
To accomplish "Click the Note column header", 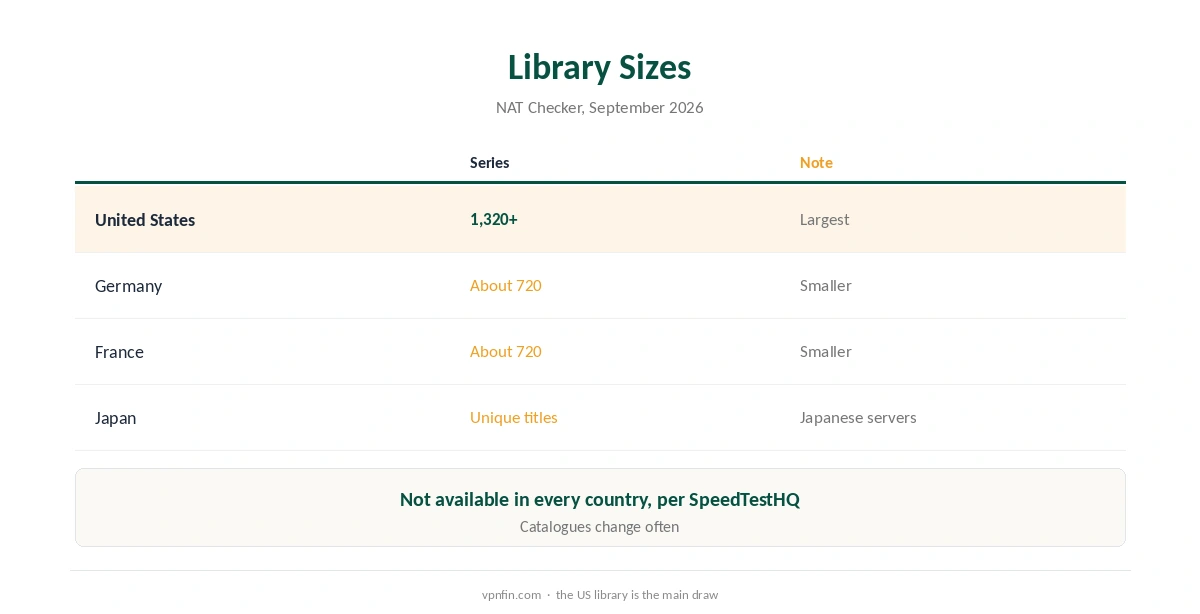I will 816,162.
